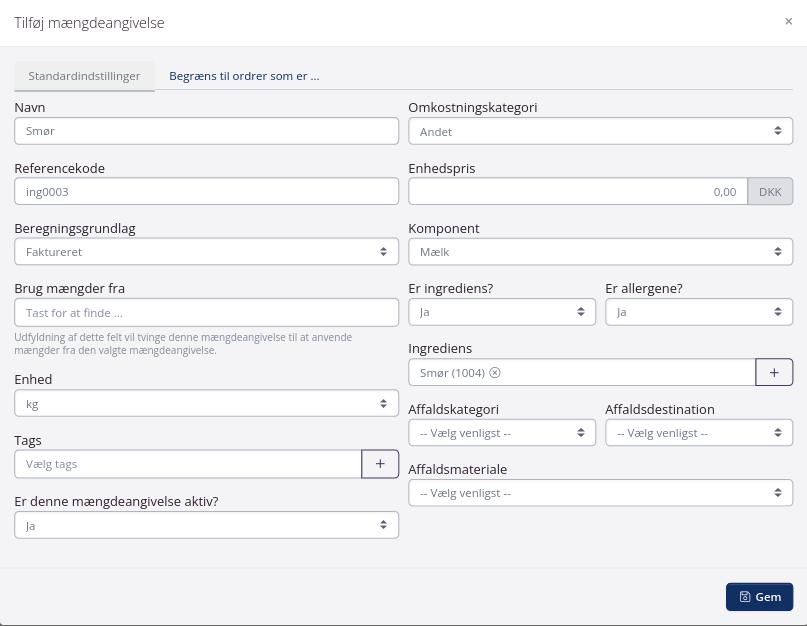The image size is (807, 626).
Task: Toggle the mængdeangivelse aktiv dropdown
Action: (206, 524)
